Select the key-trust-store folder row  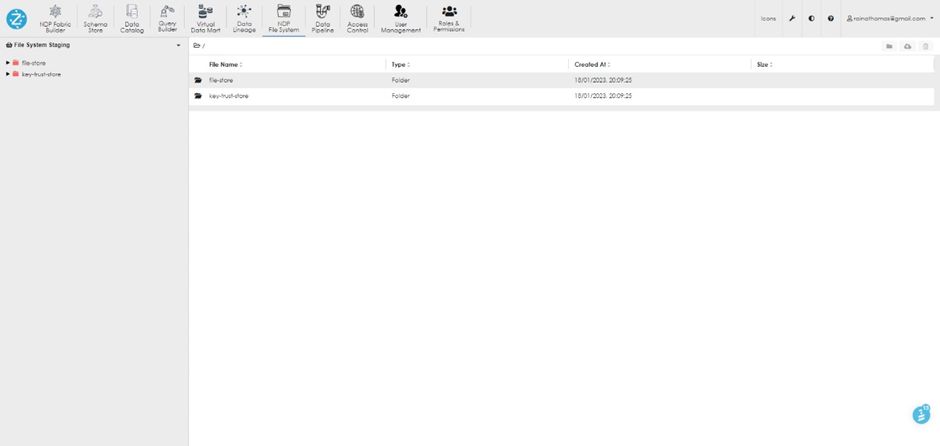228,96
